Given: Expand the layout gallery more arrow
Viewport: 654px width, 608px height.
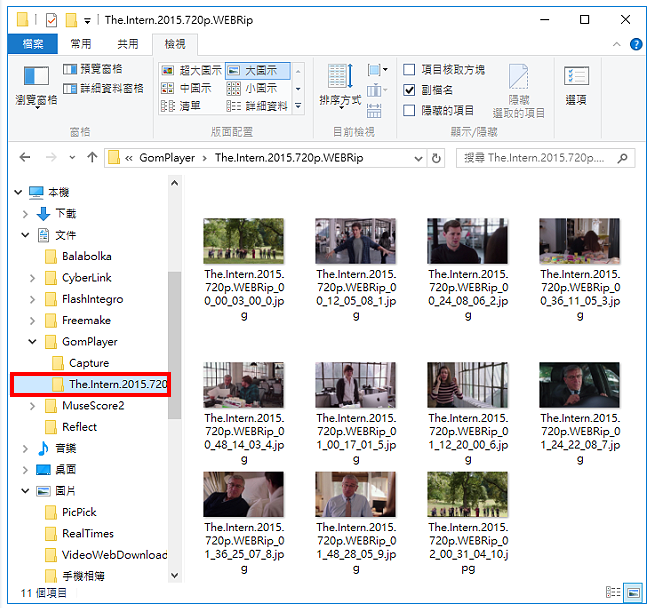Looking at the screenshot, I should click(x=298, y=106).
